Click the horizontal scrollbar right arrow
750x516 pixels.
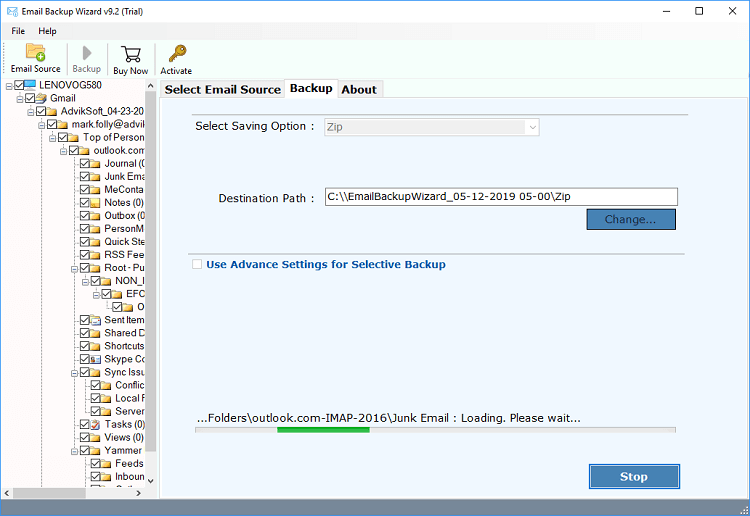pos(139,493)
